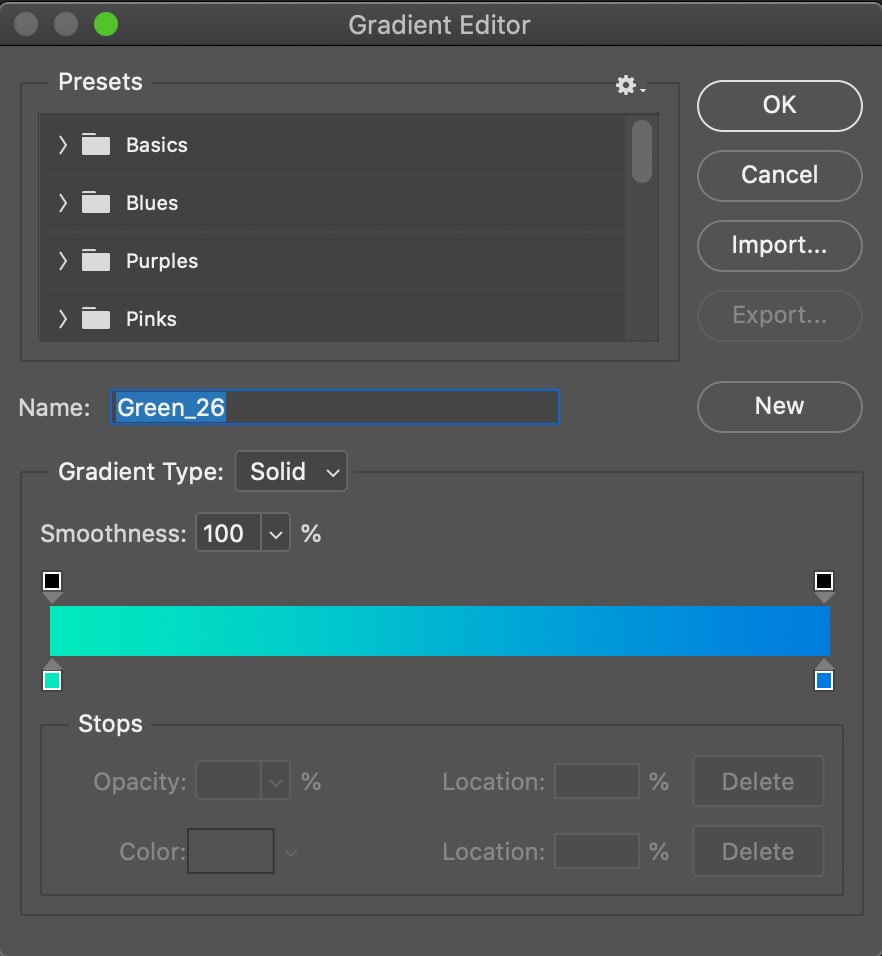The height and width of the screenshot is (956, 882).
Task: Expand the Purples preset group
Action: tap(63, 261)
